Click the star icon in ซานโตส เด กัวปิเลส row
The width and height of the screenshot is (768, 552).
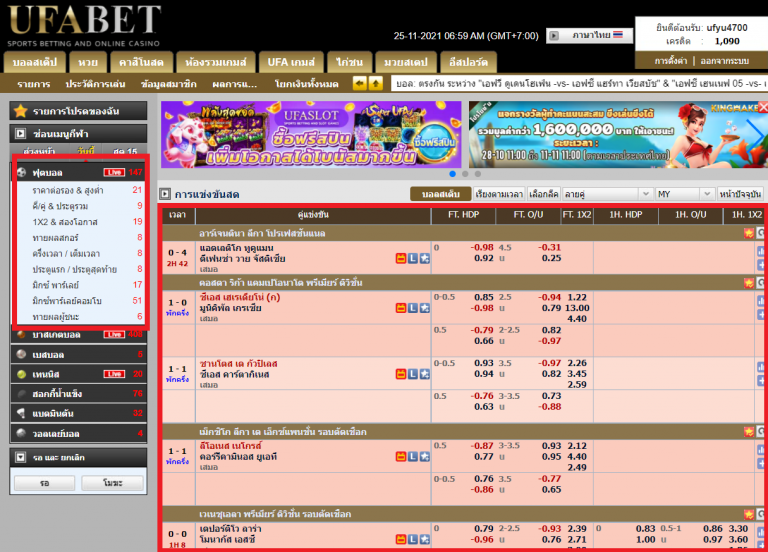click(x=425, y=374)
